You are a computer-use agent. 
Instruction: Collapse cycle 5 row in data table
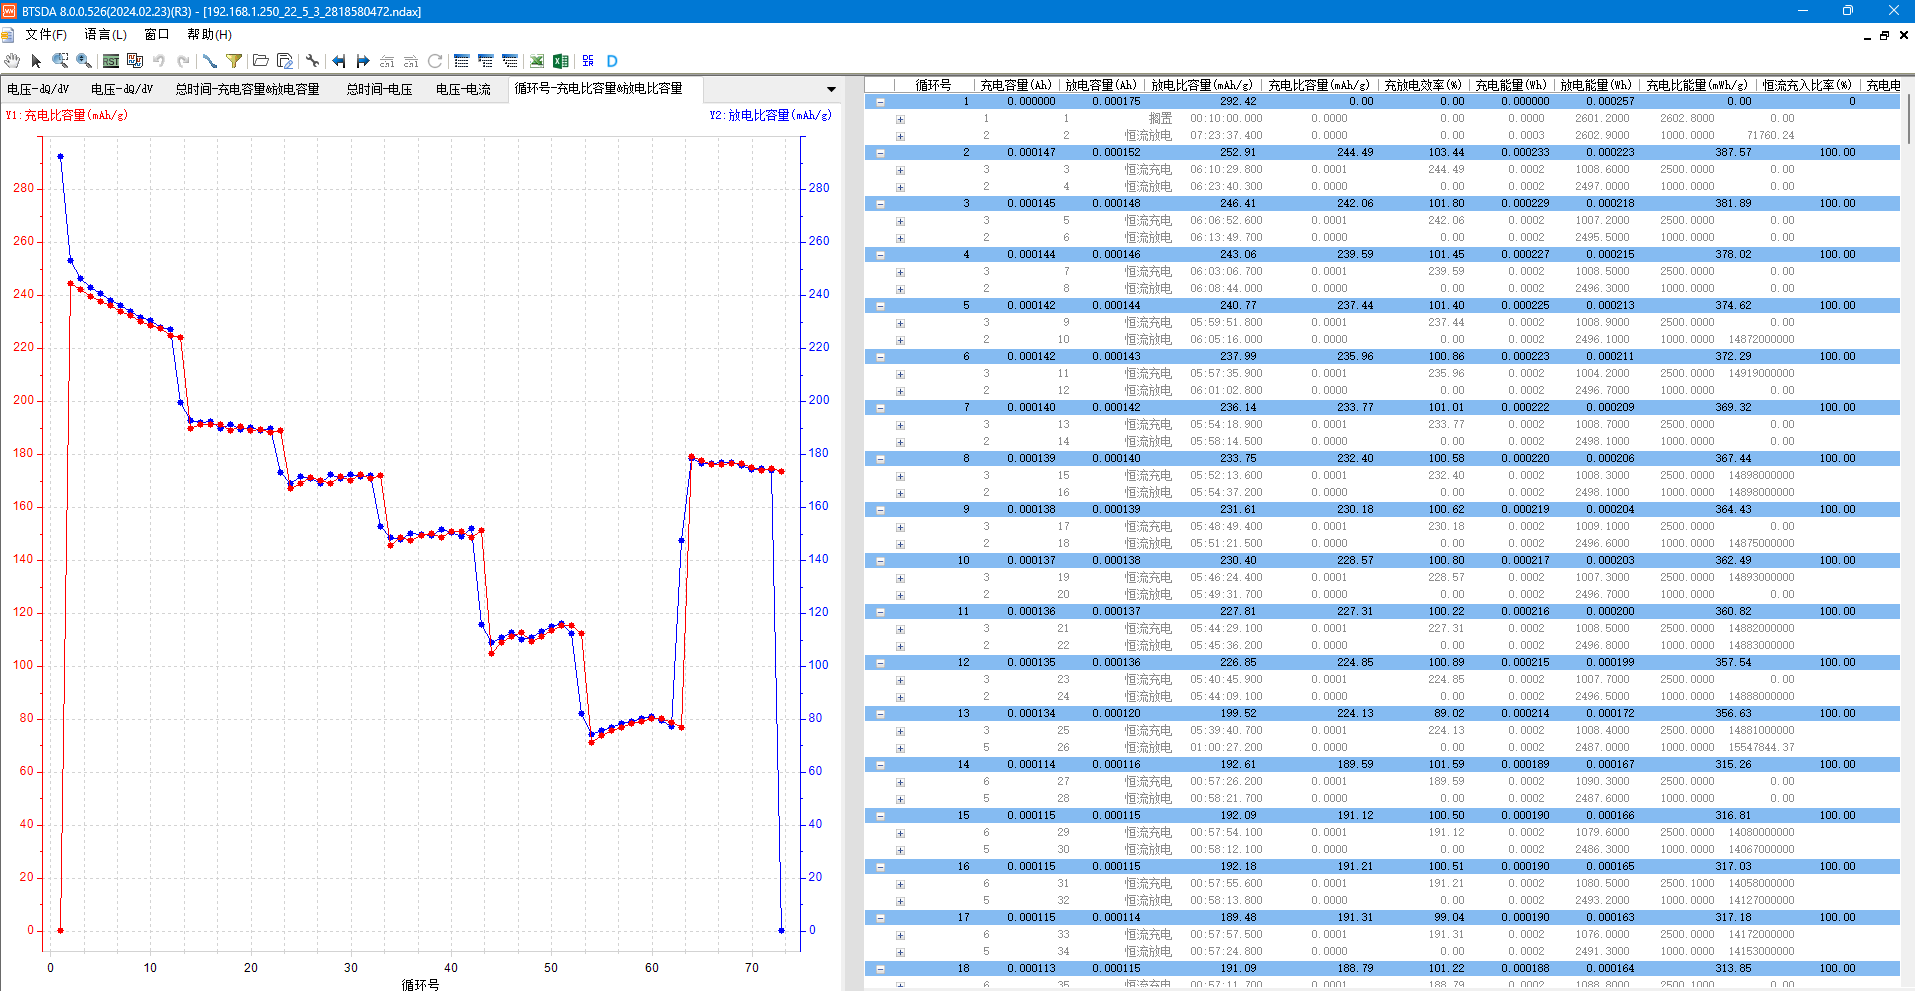pos(881,306)
